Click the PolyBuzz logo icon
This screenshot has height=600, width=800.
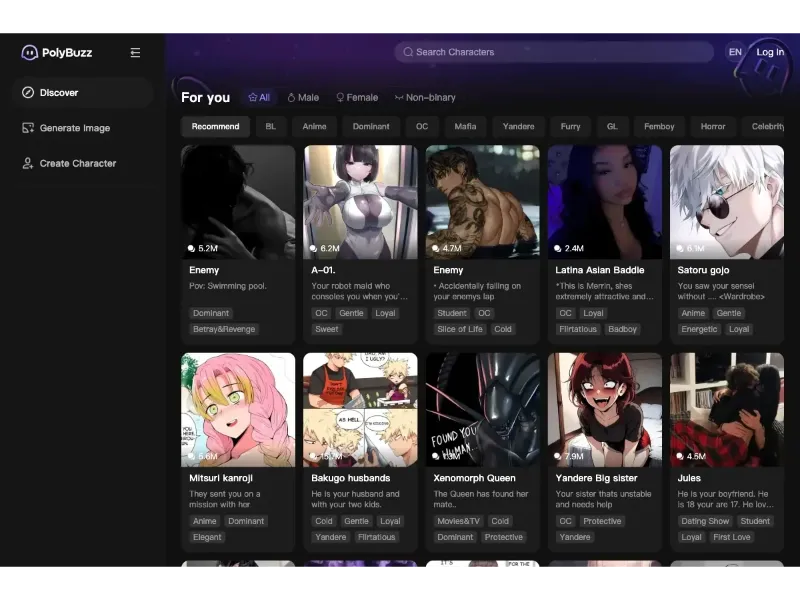(30, 53)
